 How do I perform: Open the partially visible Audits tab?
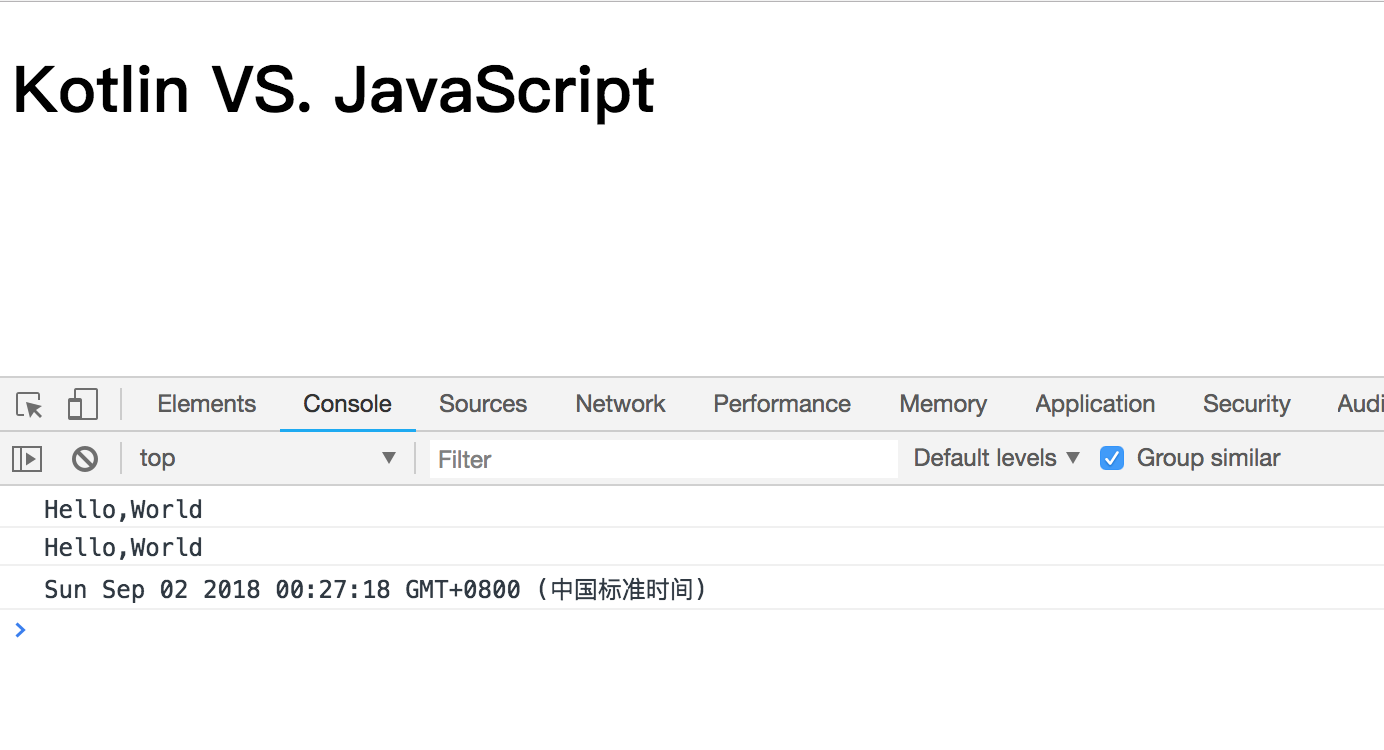point(1360,404)
